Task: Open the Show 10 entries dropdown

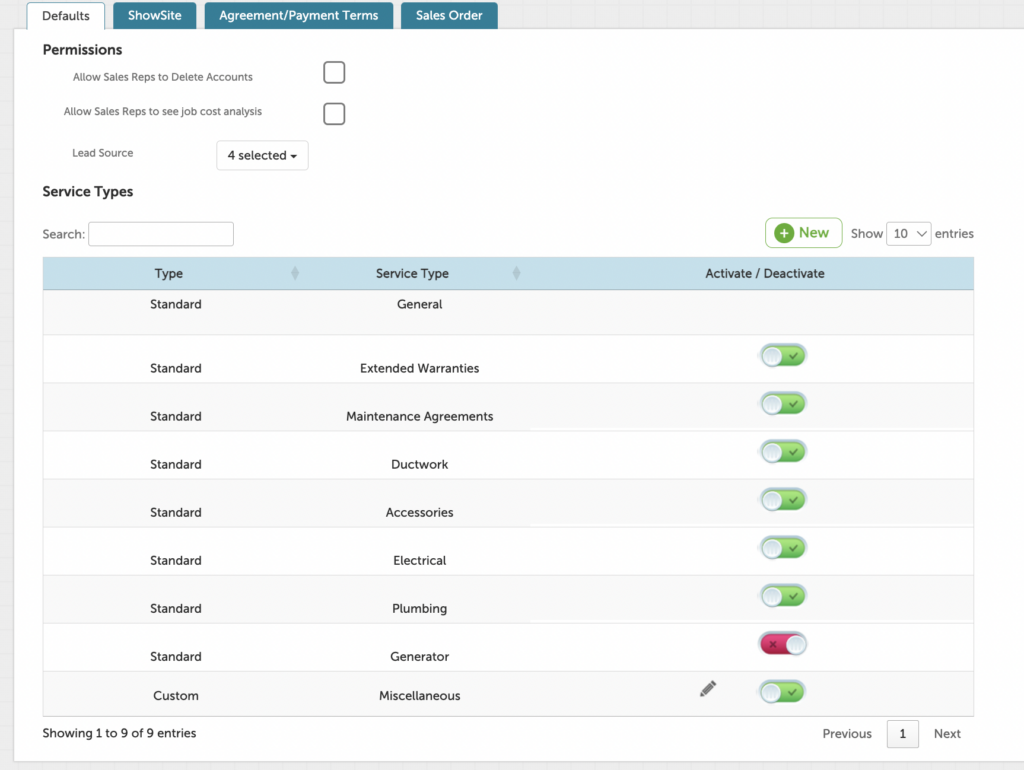Action: click(x=908, y=234)
